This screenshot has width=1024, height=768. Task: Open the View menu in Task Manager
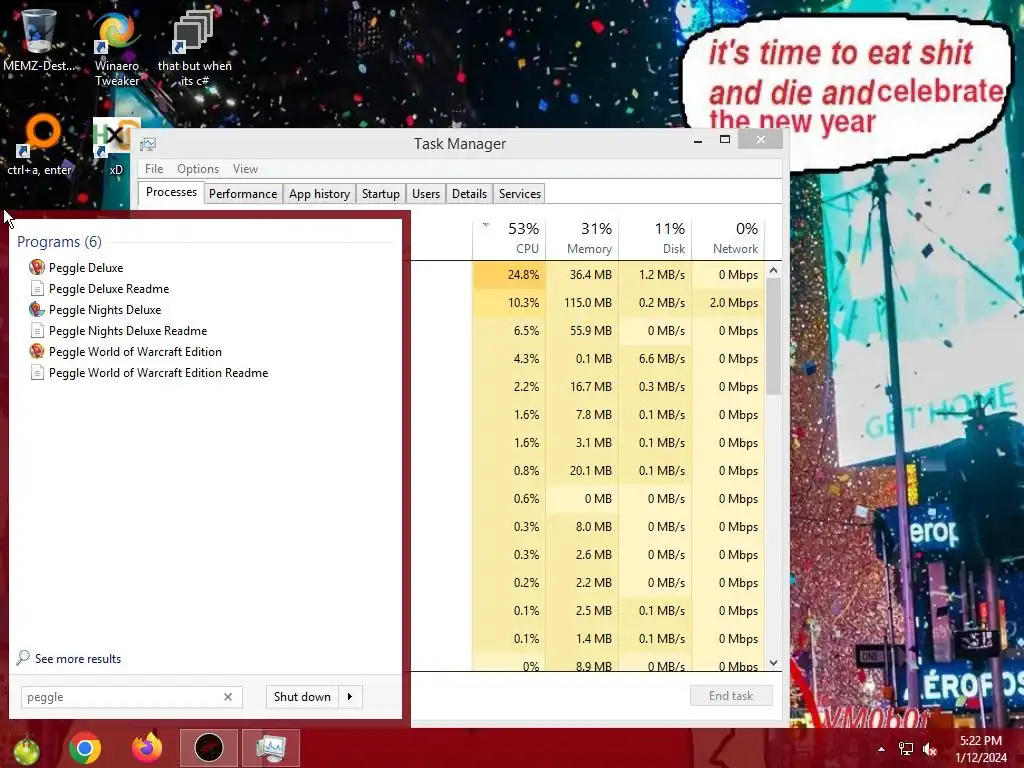246,168
